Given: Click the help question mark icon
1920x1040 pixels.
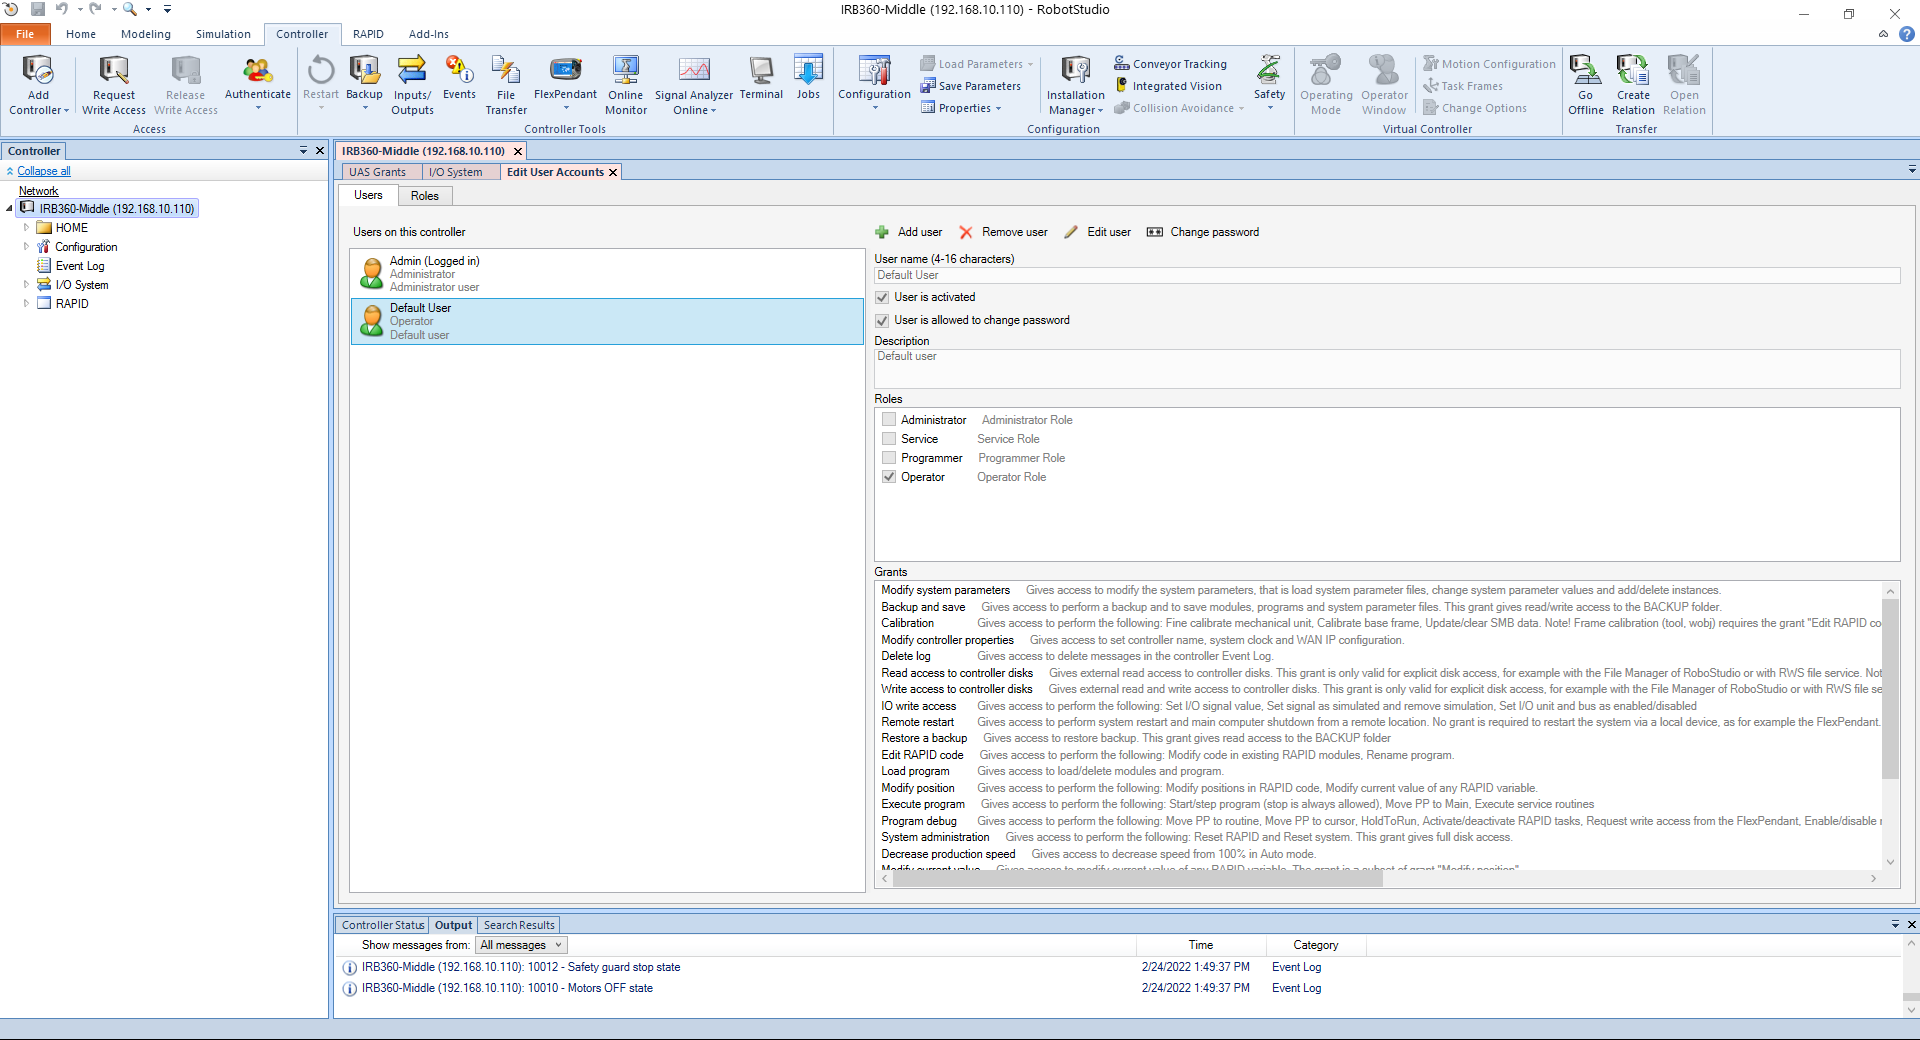Looking at the screenshot, I should coord(1907,34).
